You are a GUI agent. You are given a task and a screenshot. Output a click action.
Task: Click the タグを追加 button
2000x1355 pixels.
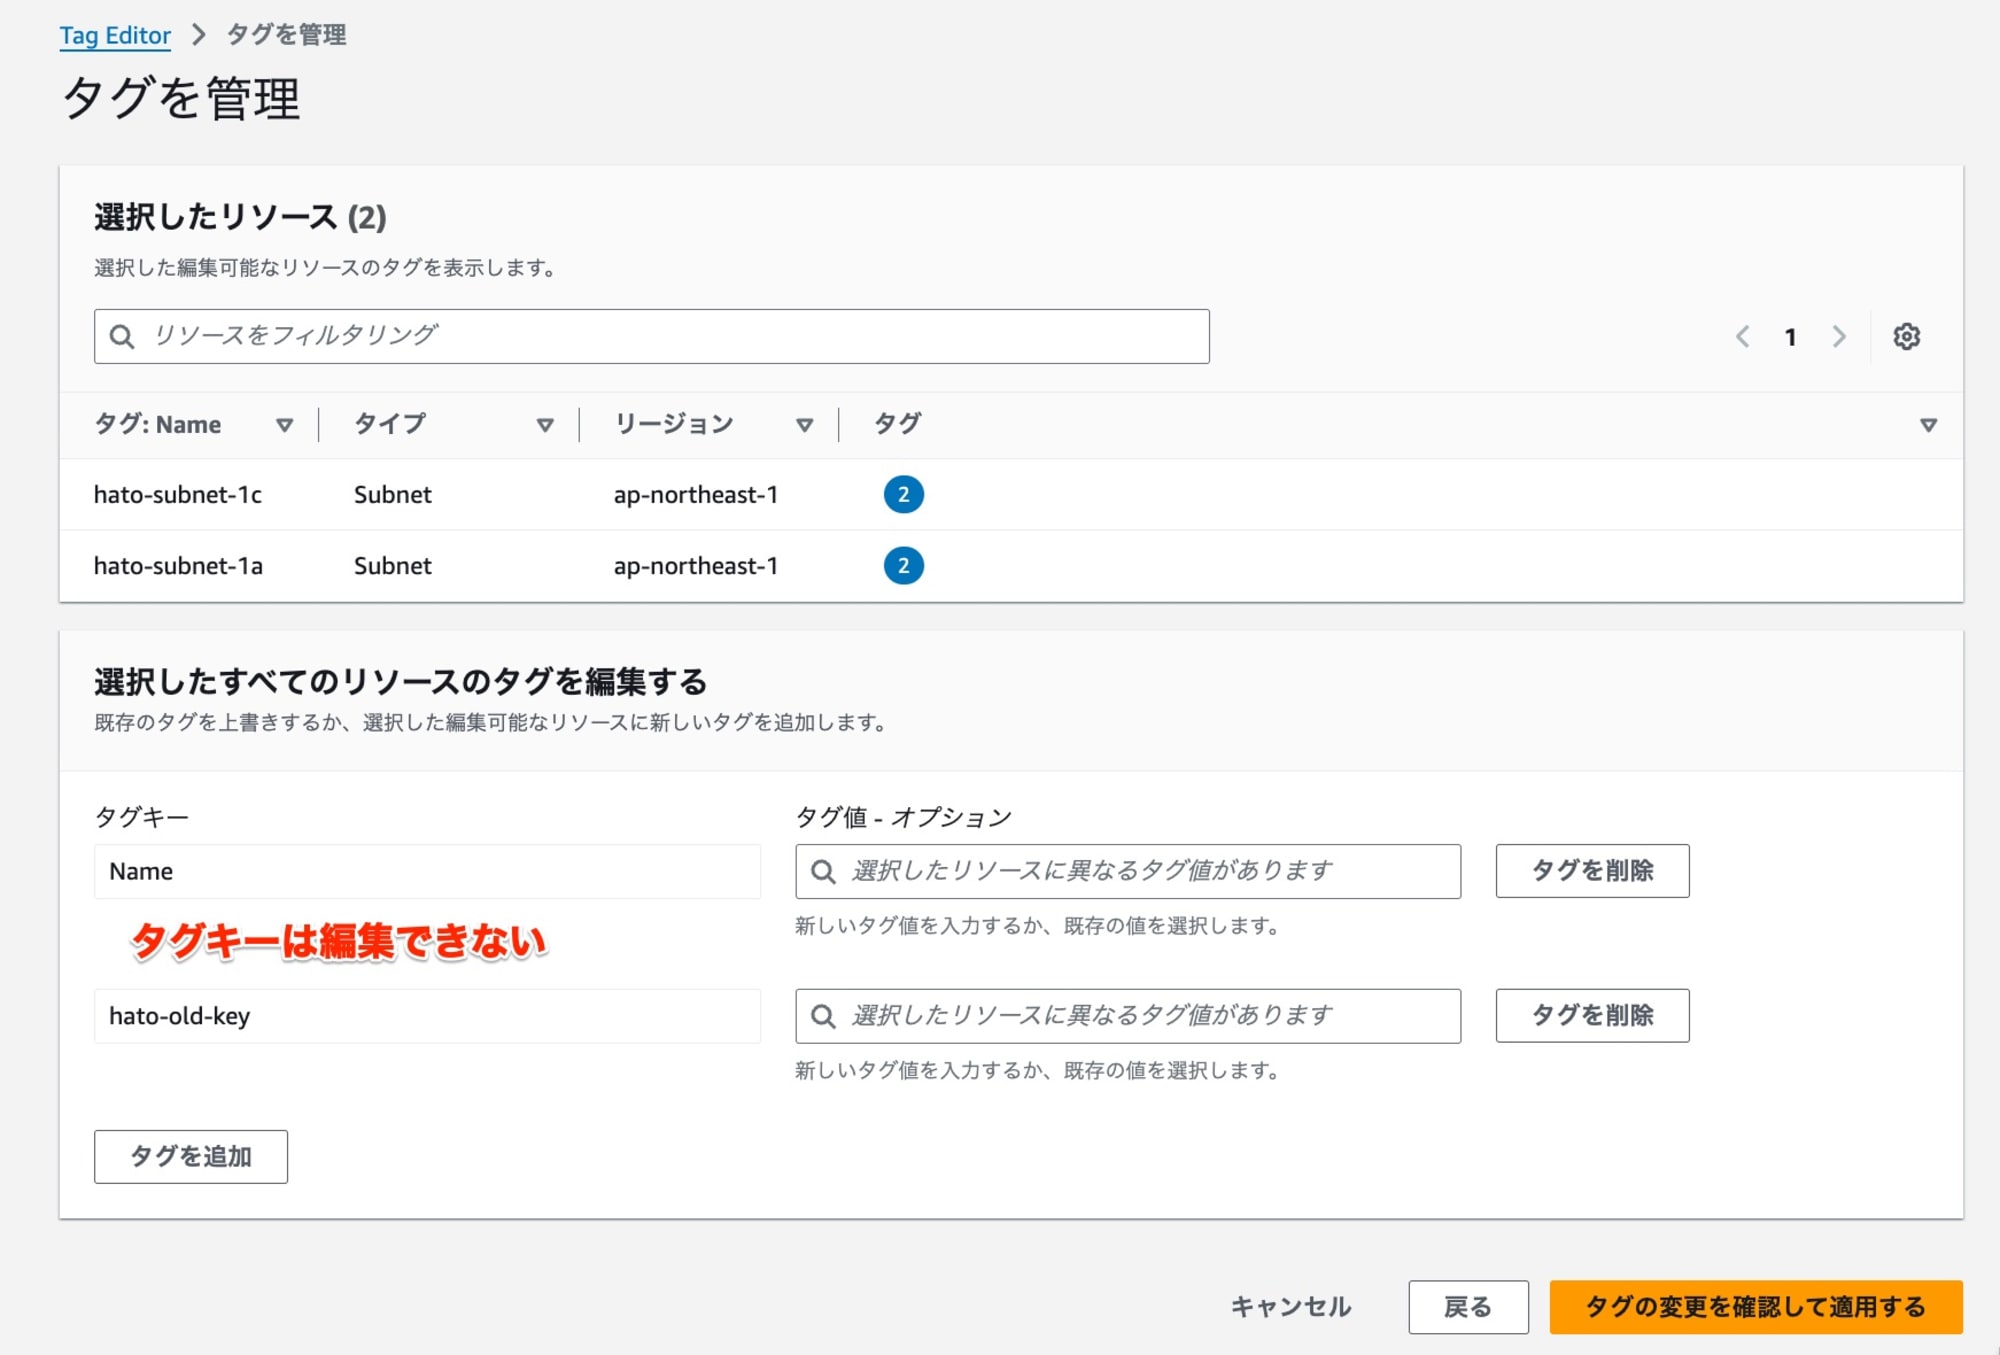click(x=191, y=1157)
